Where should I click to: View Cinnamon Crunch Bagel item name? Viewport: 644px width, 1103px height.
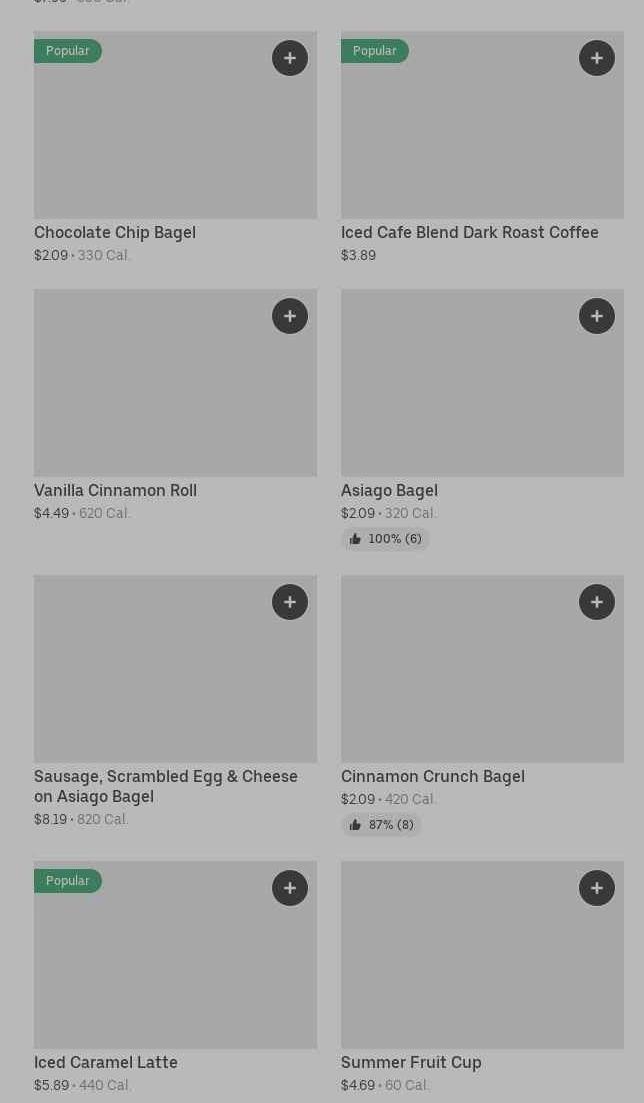[432, 776]
